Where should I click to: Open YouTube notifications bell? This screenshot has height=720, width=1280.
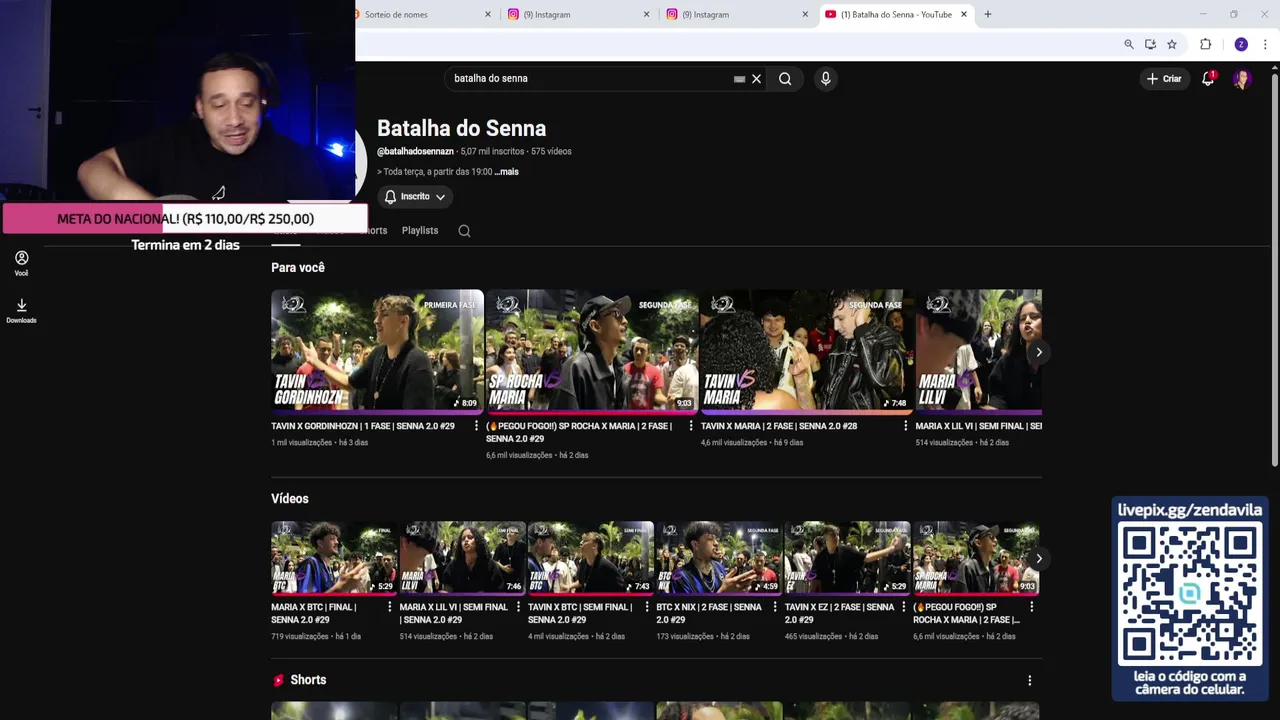point(1208,78)
